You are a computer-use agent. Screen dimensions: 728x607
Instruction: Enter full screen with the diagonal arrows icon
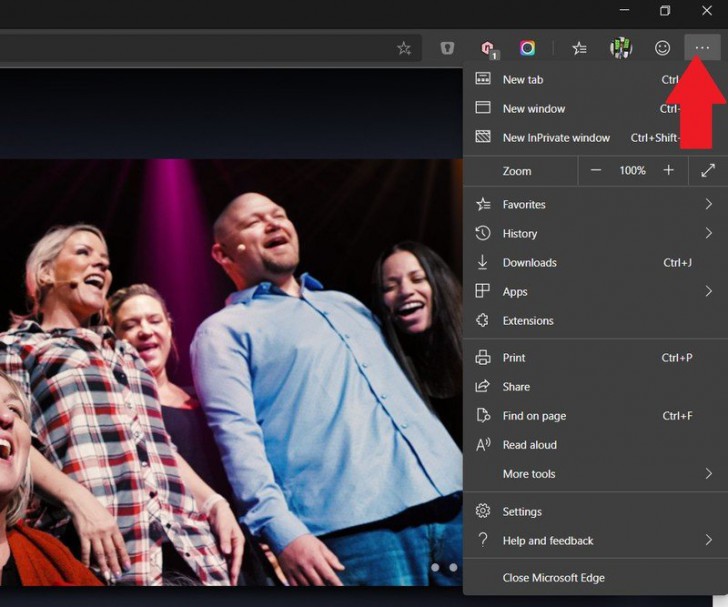click(x=708, y=170)
